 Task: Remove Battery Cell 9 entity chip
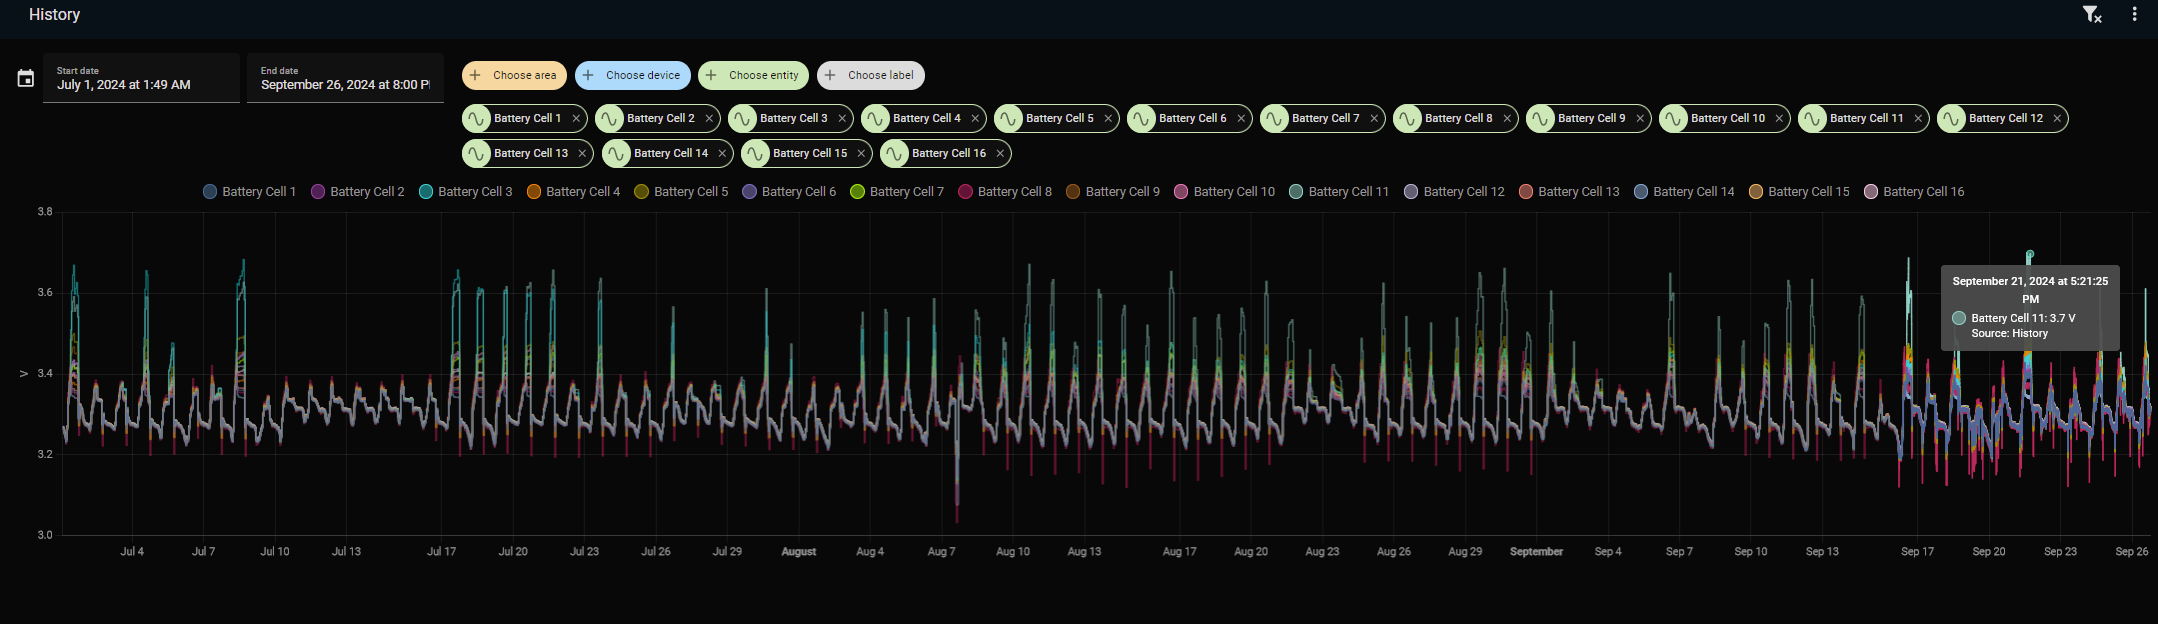click(1640, 118)
